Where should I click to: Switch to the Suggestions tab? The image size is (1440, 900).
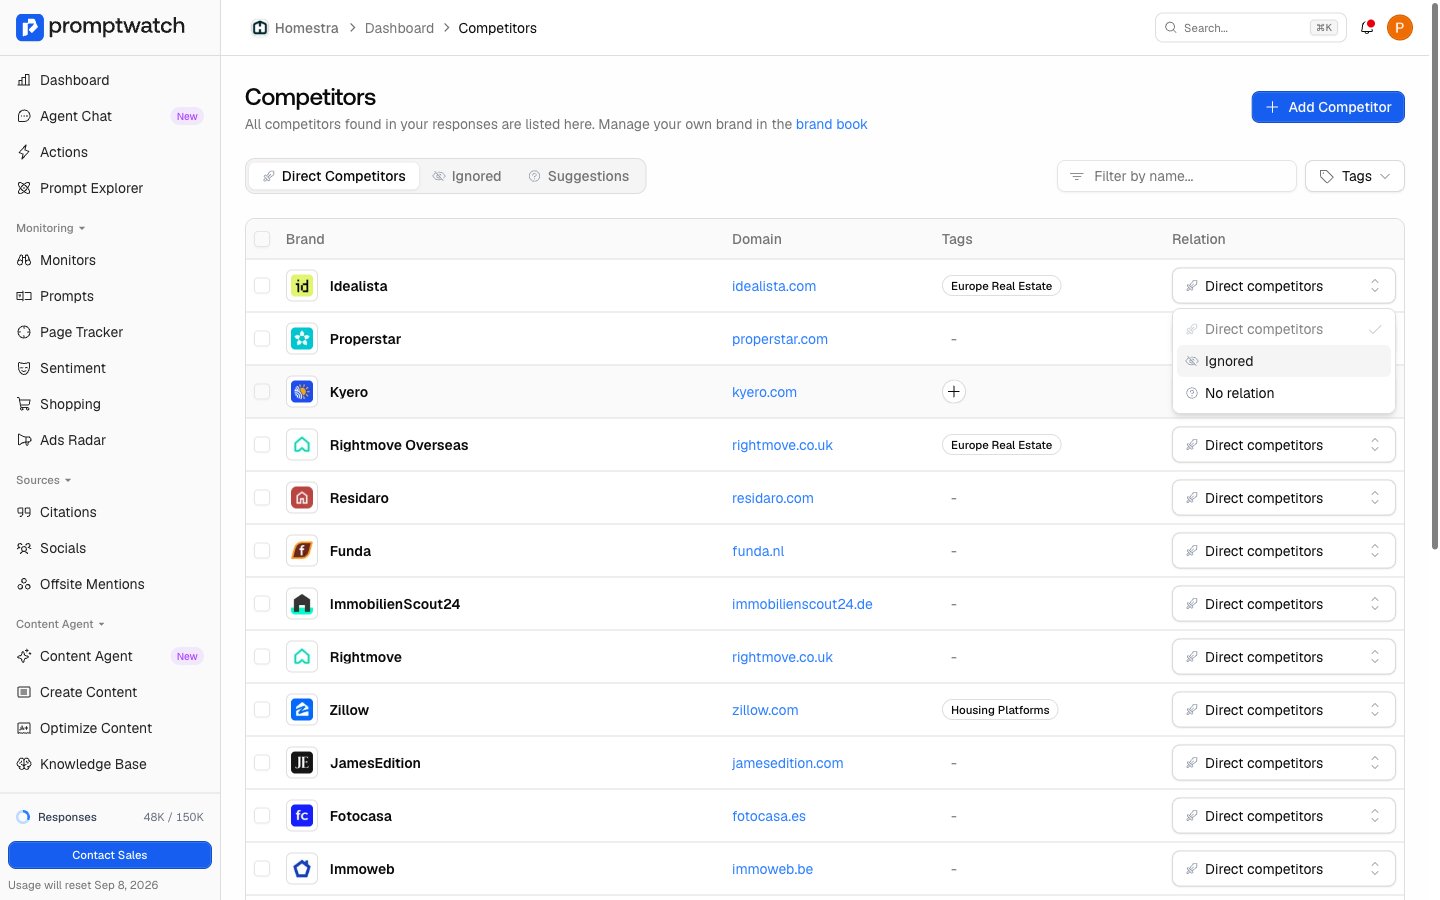(579, 176)
